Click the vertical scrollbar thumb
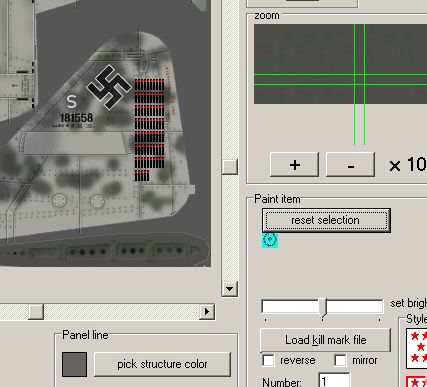Screen dimensions: 427x387 click(x=229, y=166)
